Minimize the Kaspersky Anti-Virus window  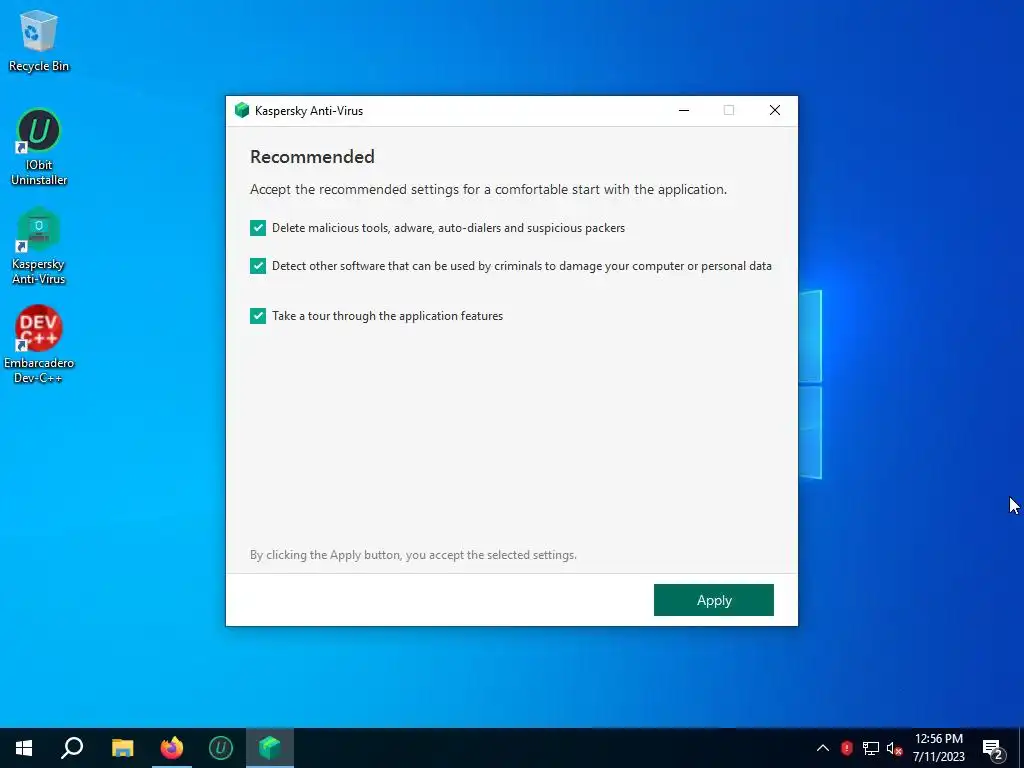pyautogui.click(x=684, y=110)
